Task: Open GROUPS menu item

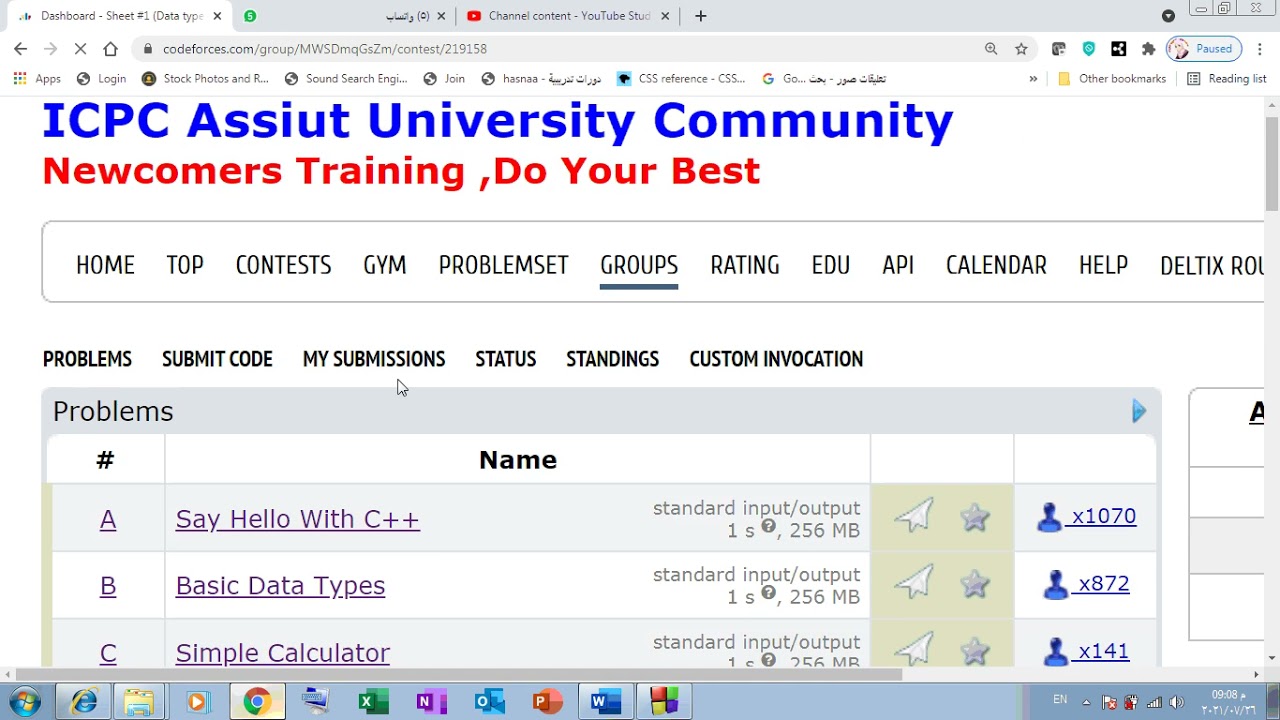Action: 639,265
